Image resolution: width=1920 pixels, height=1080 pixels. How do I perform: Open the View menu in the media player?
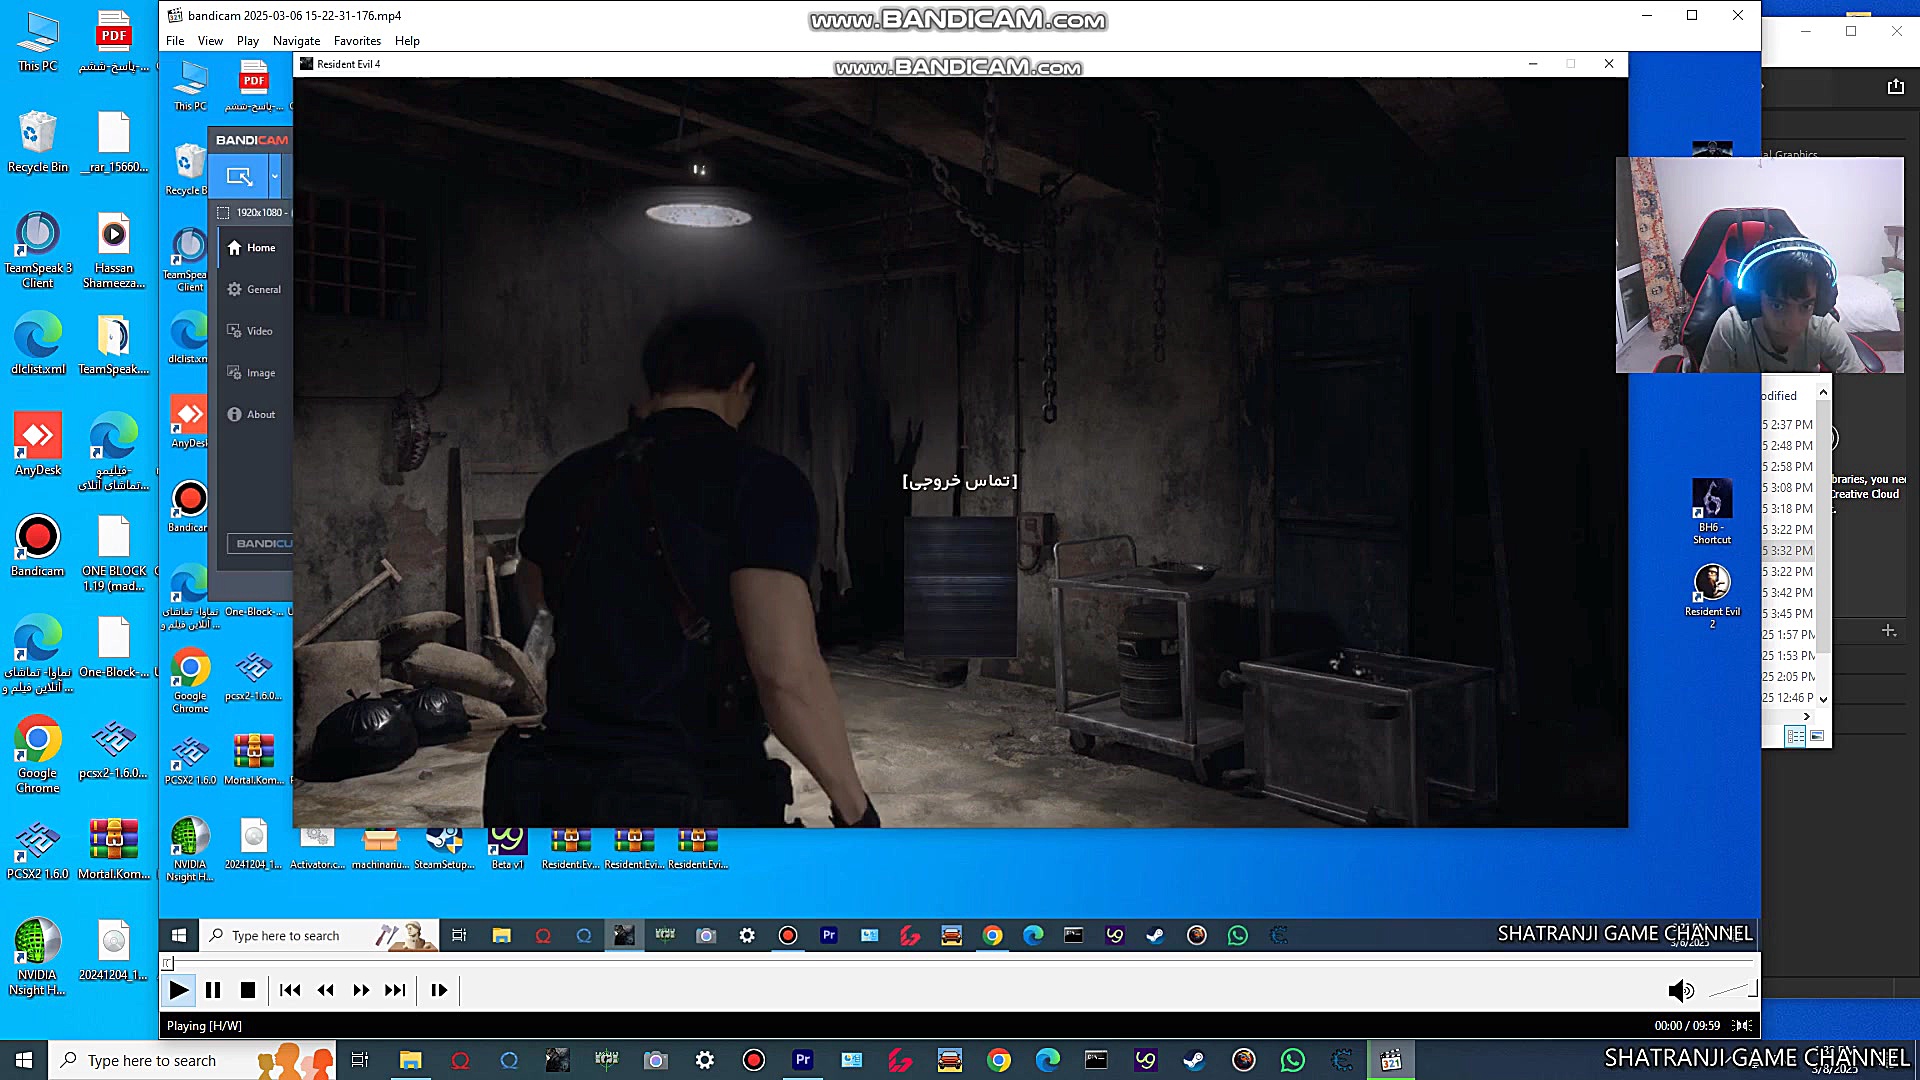(210, 41)
